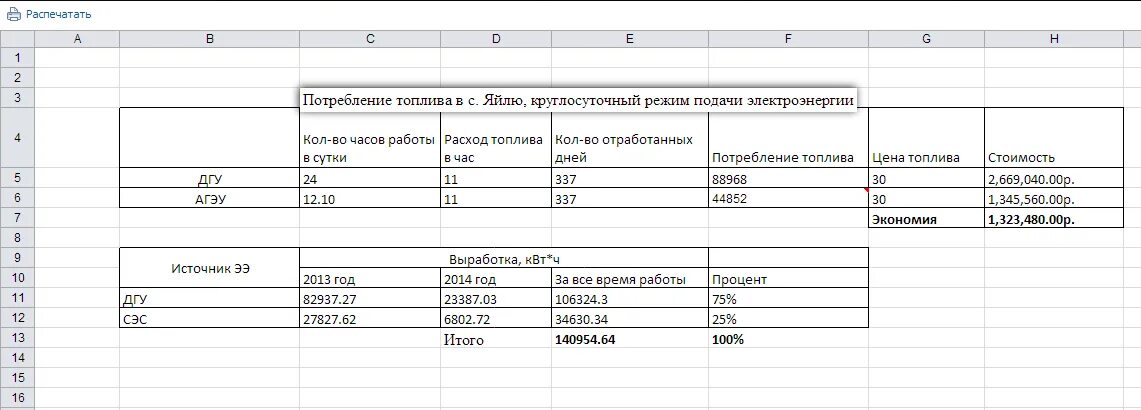
Task: Click cell 'Выработка, кВт*ч'
Action: pyautogui.click(x=504, y=258)
